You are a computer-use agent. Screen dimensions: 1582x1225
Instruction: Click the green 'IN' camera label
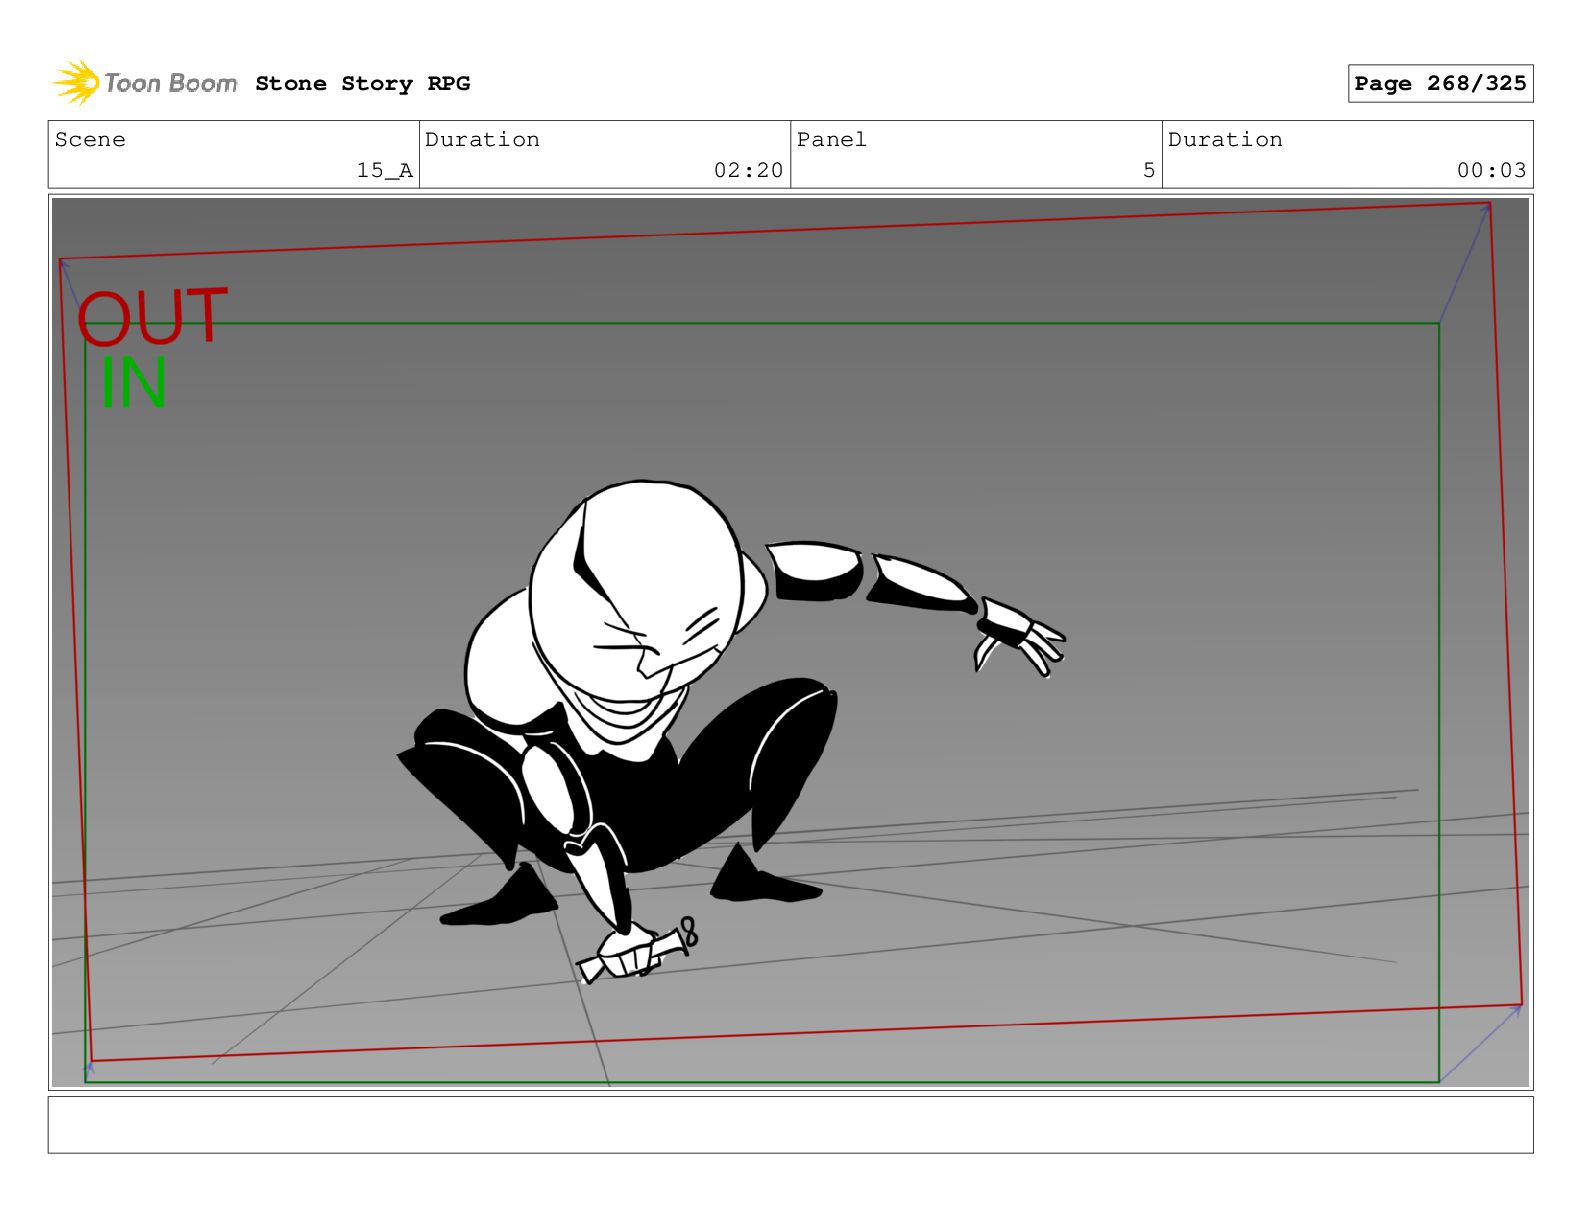pos(133,383)
